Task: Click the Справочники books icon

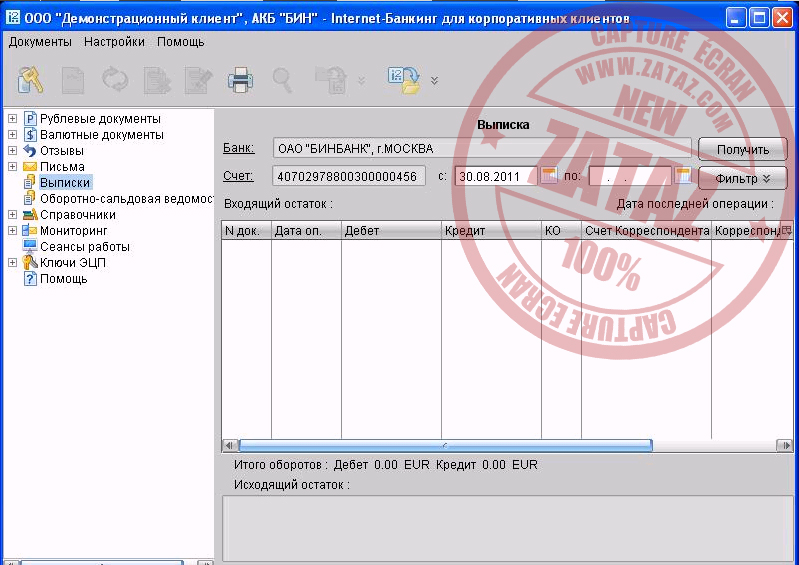Action: coord(30,214)
